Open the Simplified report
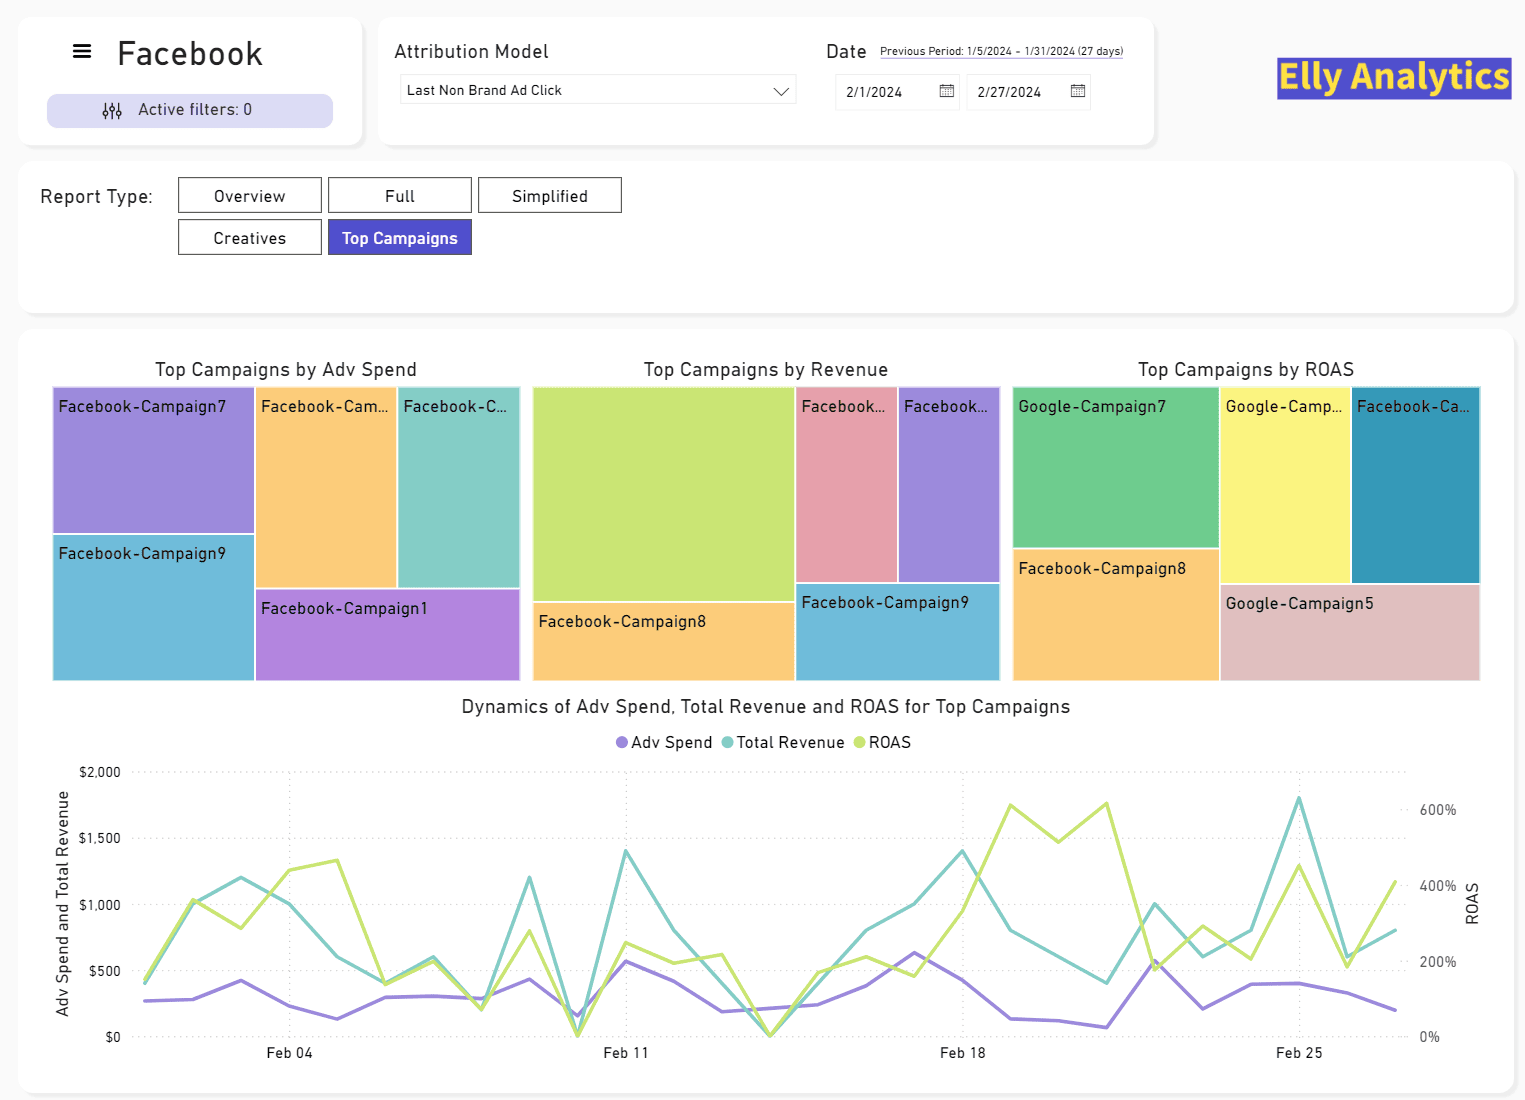The image size is (1525, 1100). [550, 196]
